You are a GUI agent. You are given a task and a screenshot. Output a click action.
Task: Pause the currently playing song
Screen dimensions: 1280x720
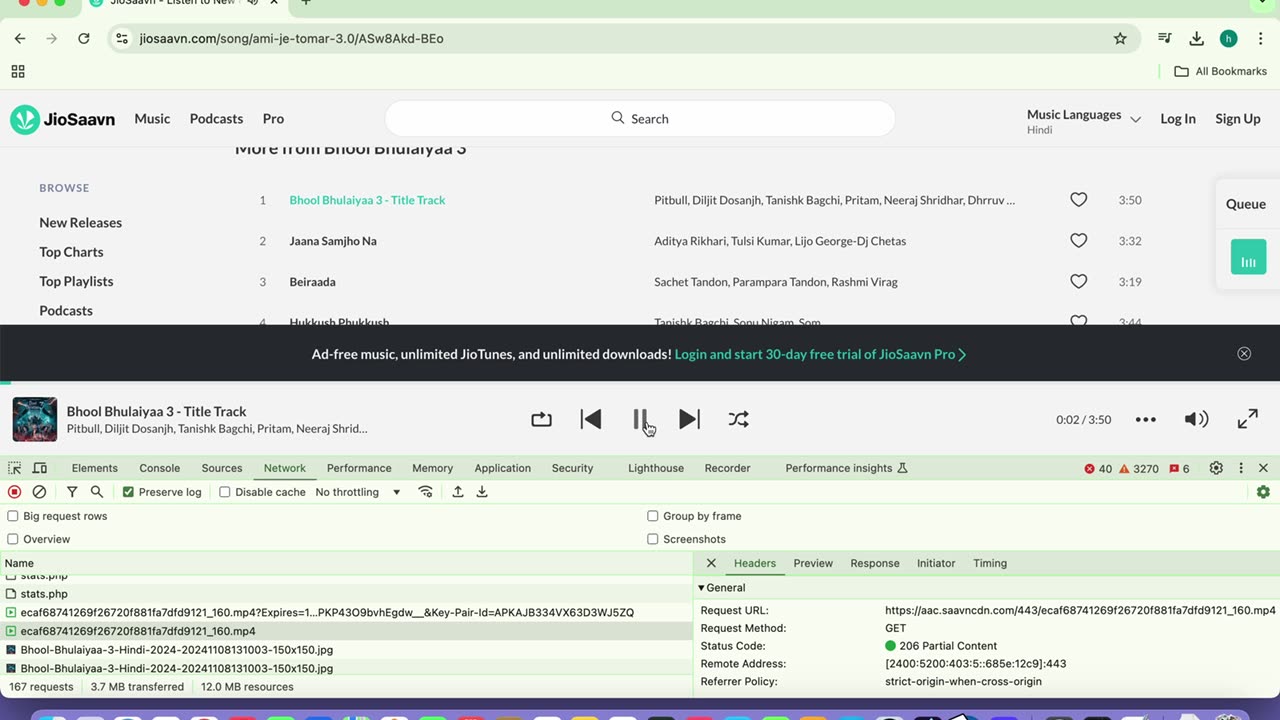point(640,420)
